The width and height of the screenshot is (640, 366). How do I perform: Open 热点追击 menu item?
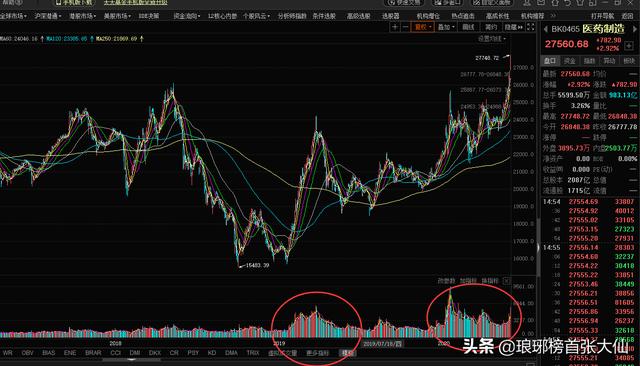point(463,16)
